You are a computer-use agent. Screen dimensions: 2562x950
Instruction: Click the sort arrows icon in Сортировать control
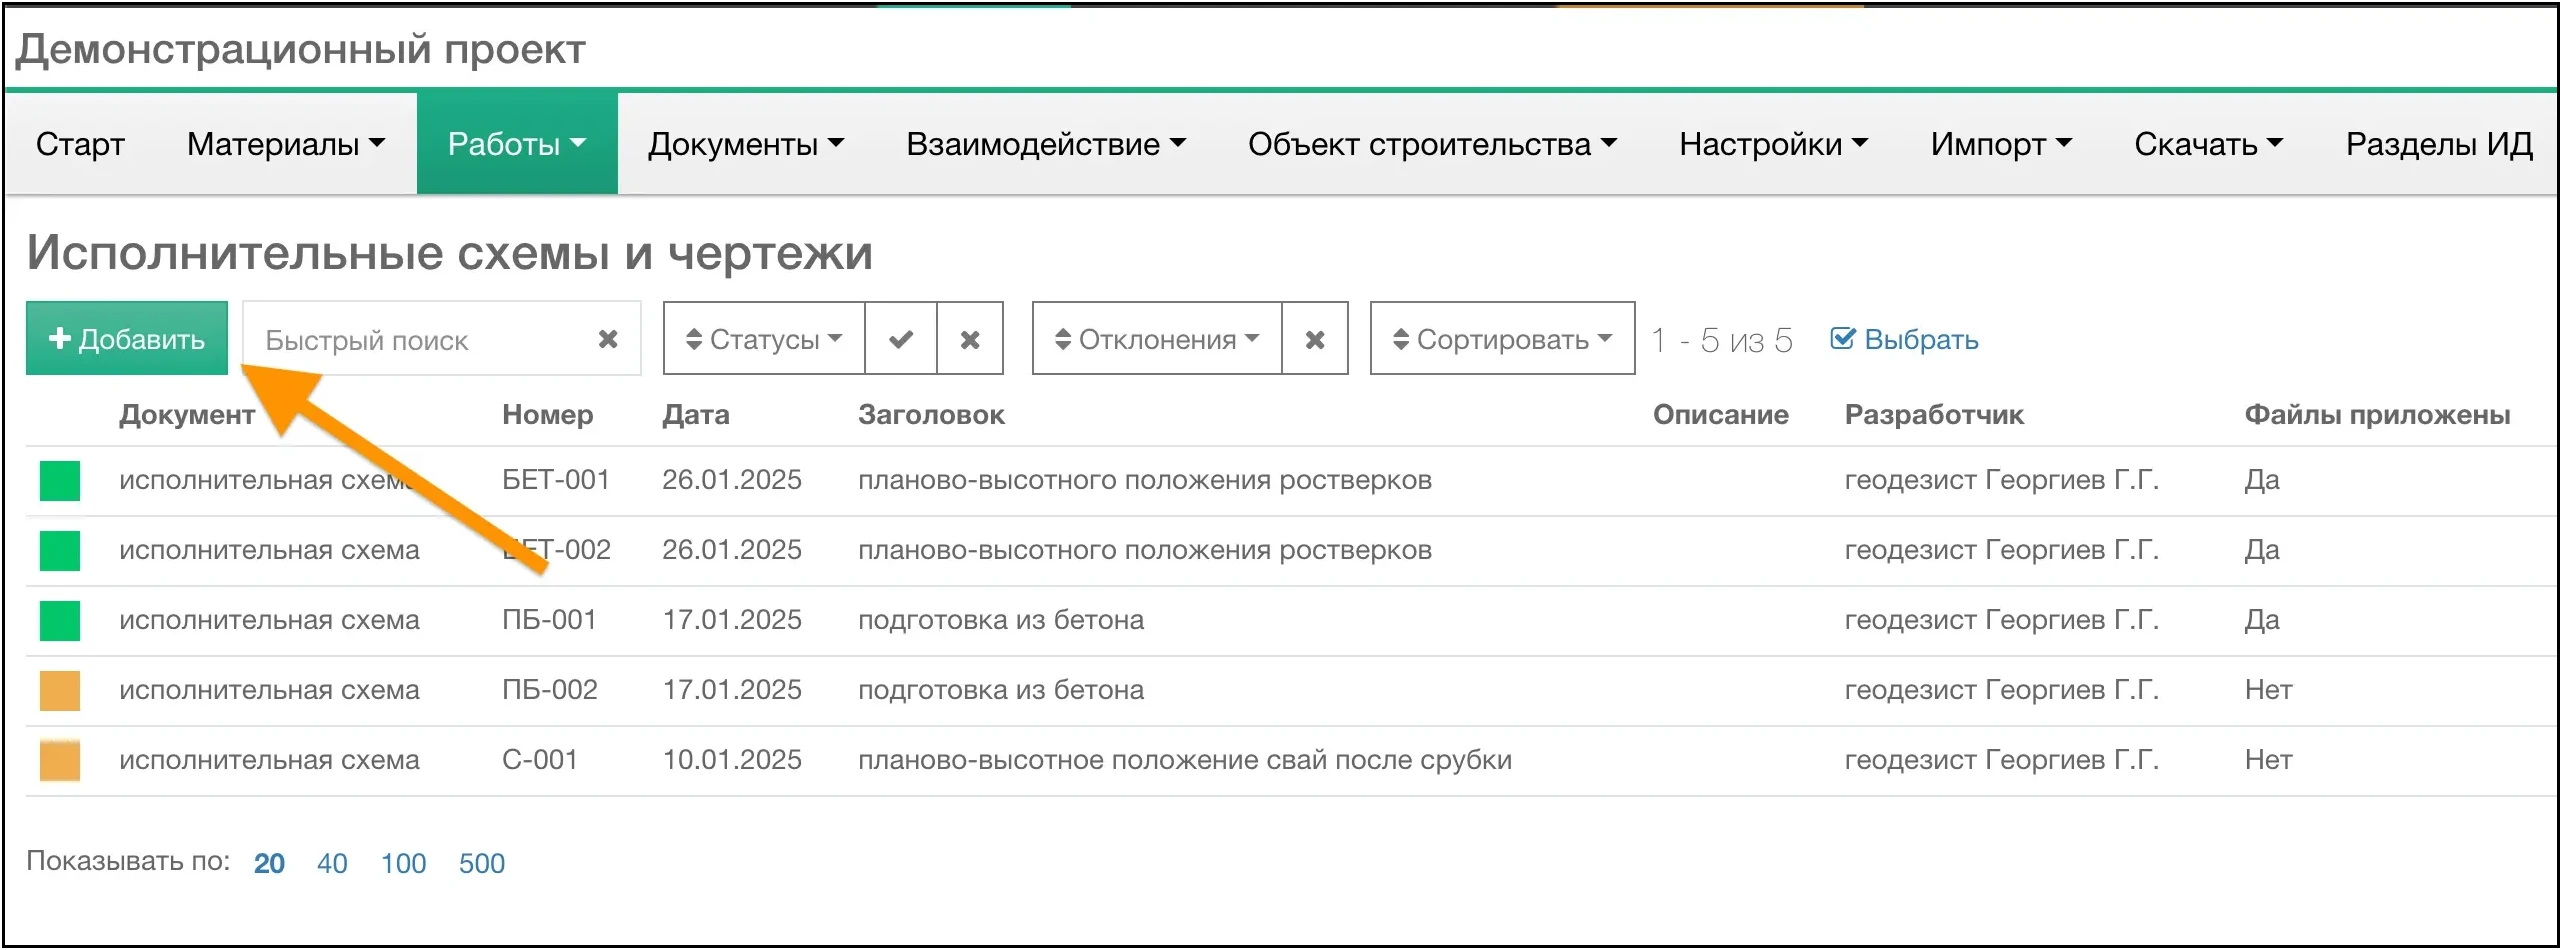pos(1401,339)
